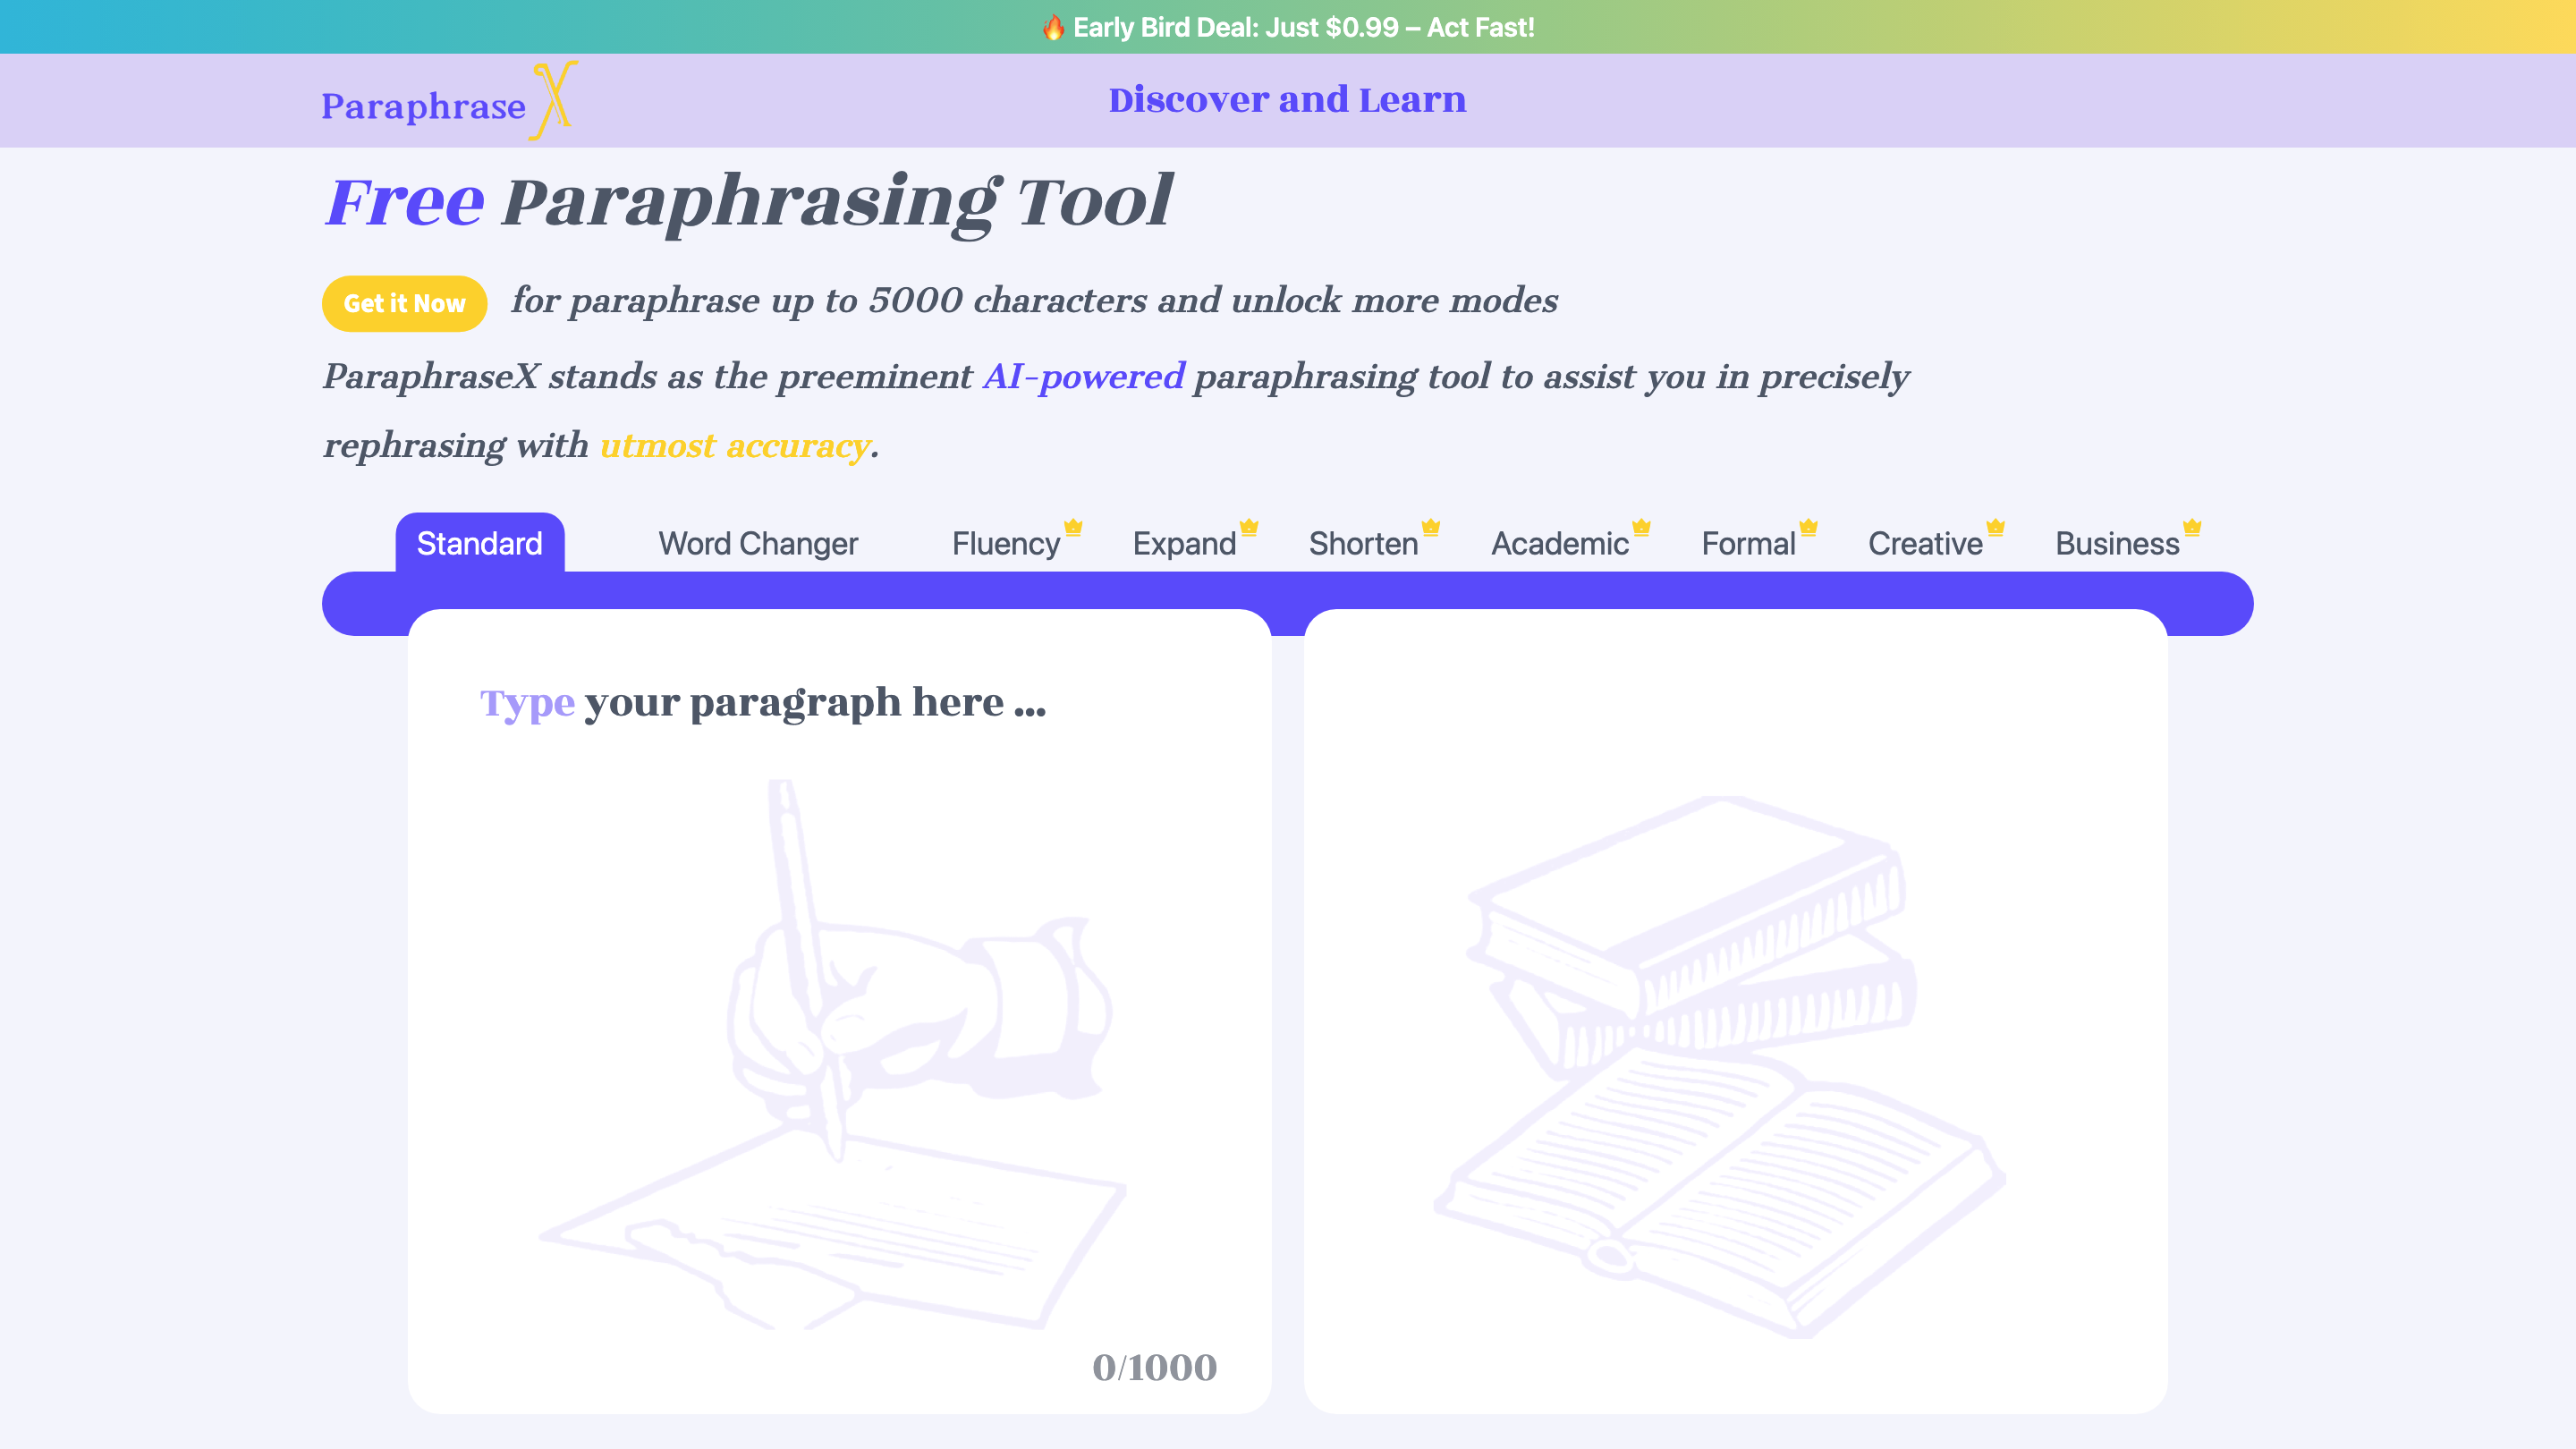Click the crown icon beside Formal
Screen dimensions: 2576x1449
pos(1808,528)
